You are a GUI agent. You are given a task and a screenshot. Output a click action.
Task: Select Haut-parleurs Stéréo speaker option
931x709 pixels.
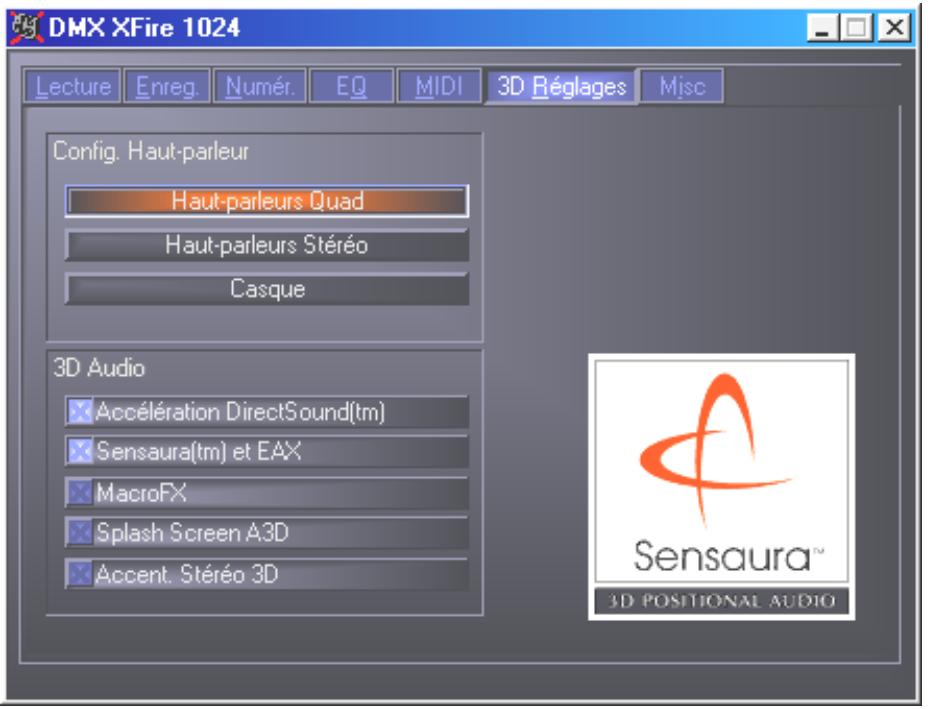[267, 245]
